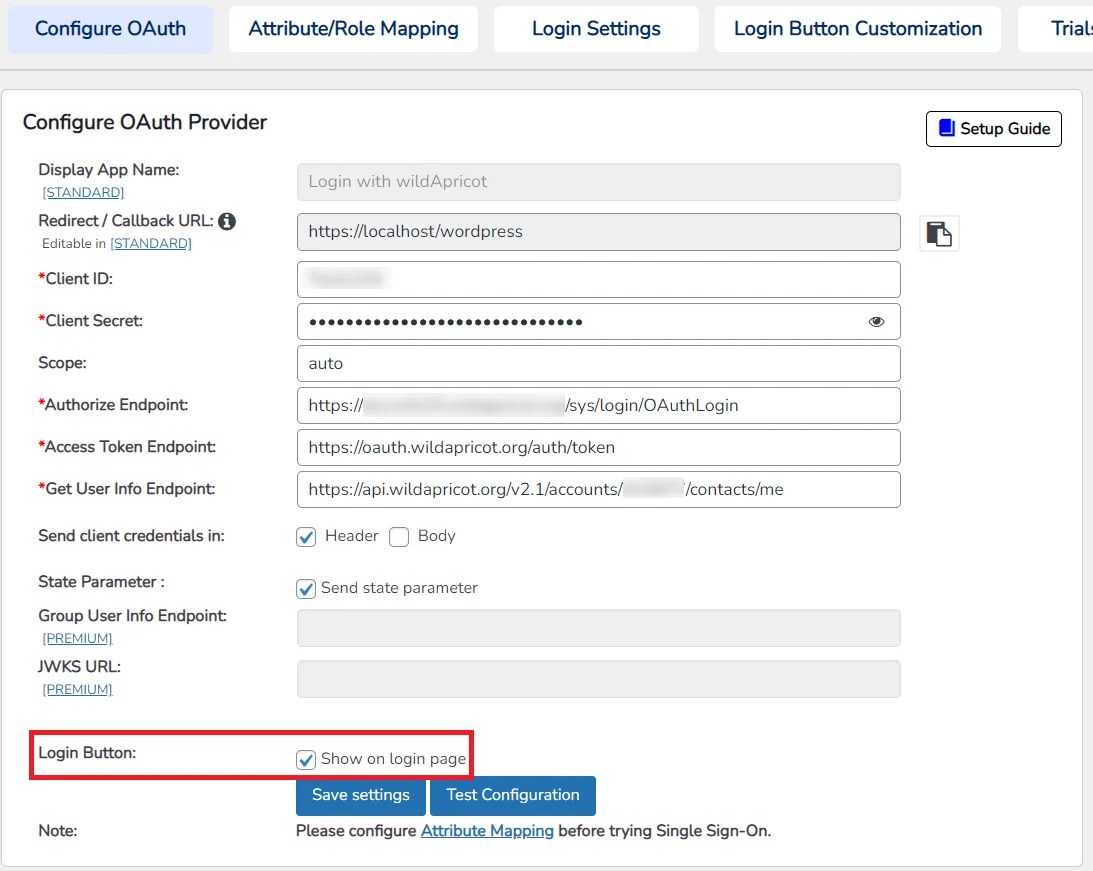The height and width of the screenshot is (871, 1093).
Task: Enable sending client credentials in Header
Action: click(x=306, y=537)
